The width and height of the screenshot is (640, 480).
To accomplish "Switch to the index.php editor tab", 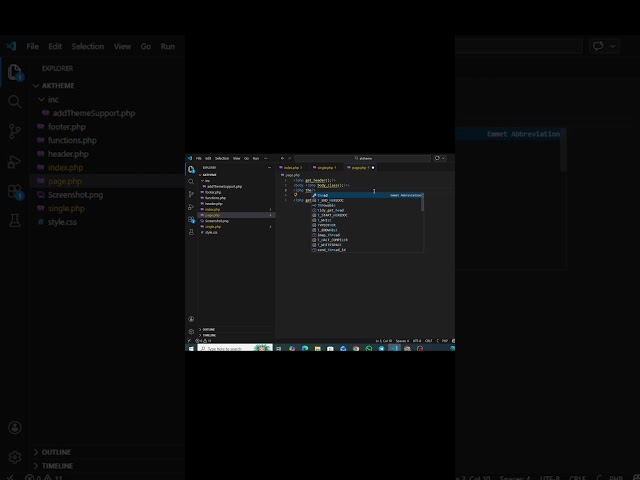I will pos(291,167).
